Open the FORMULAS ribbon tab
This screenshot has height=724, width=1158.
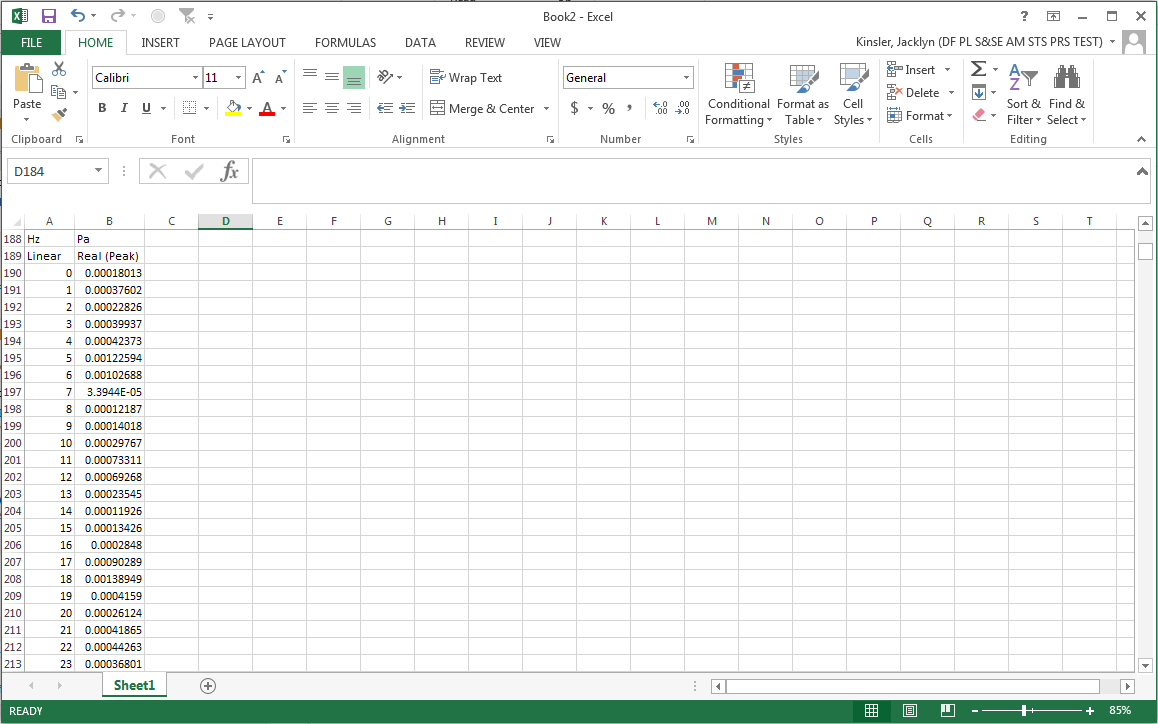pos(345,43)
